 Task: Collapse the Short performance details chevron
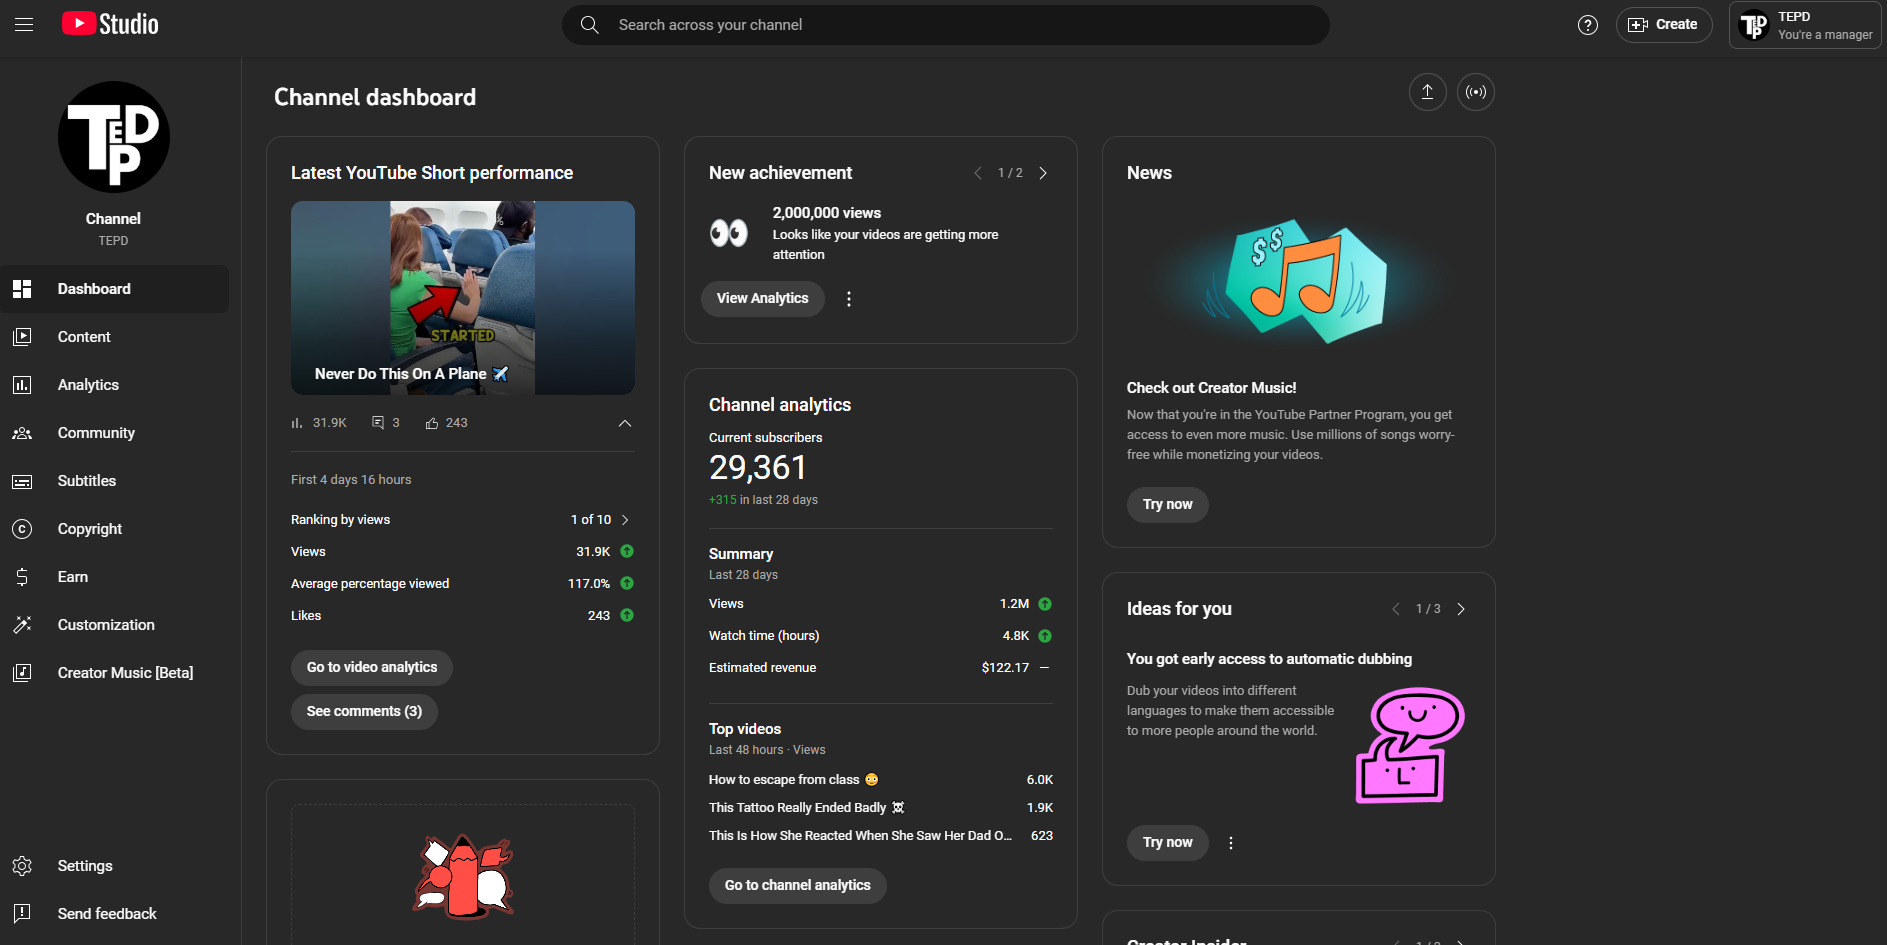[625, 423]
